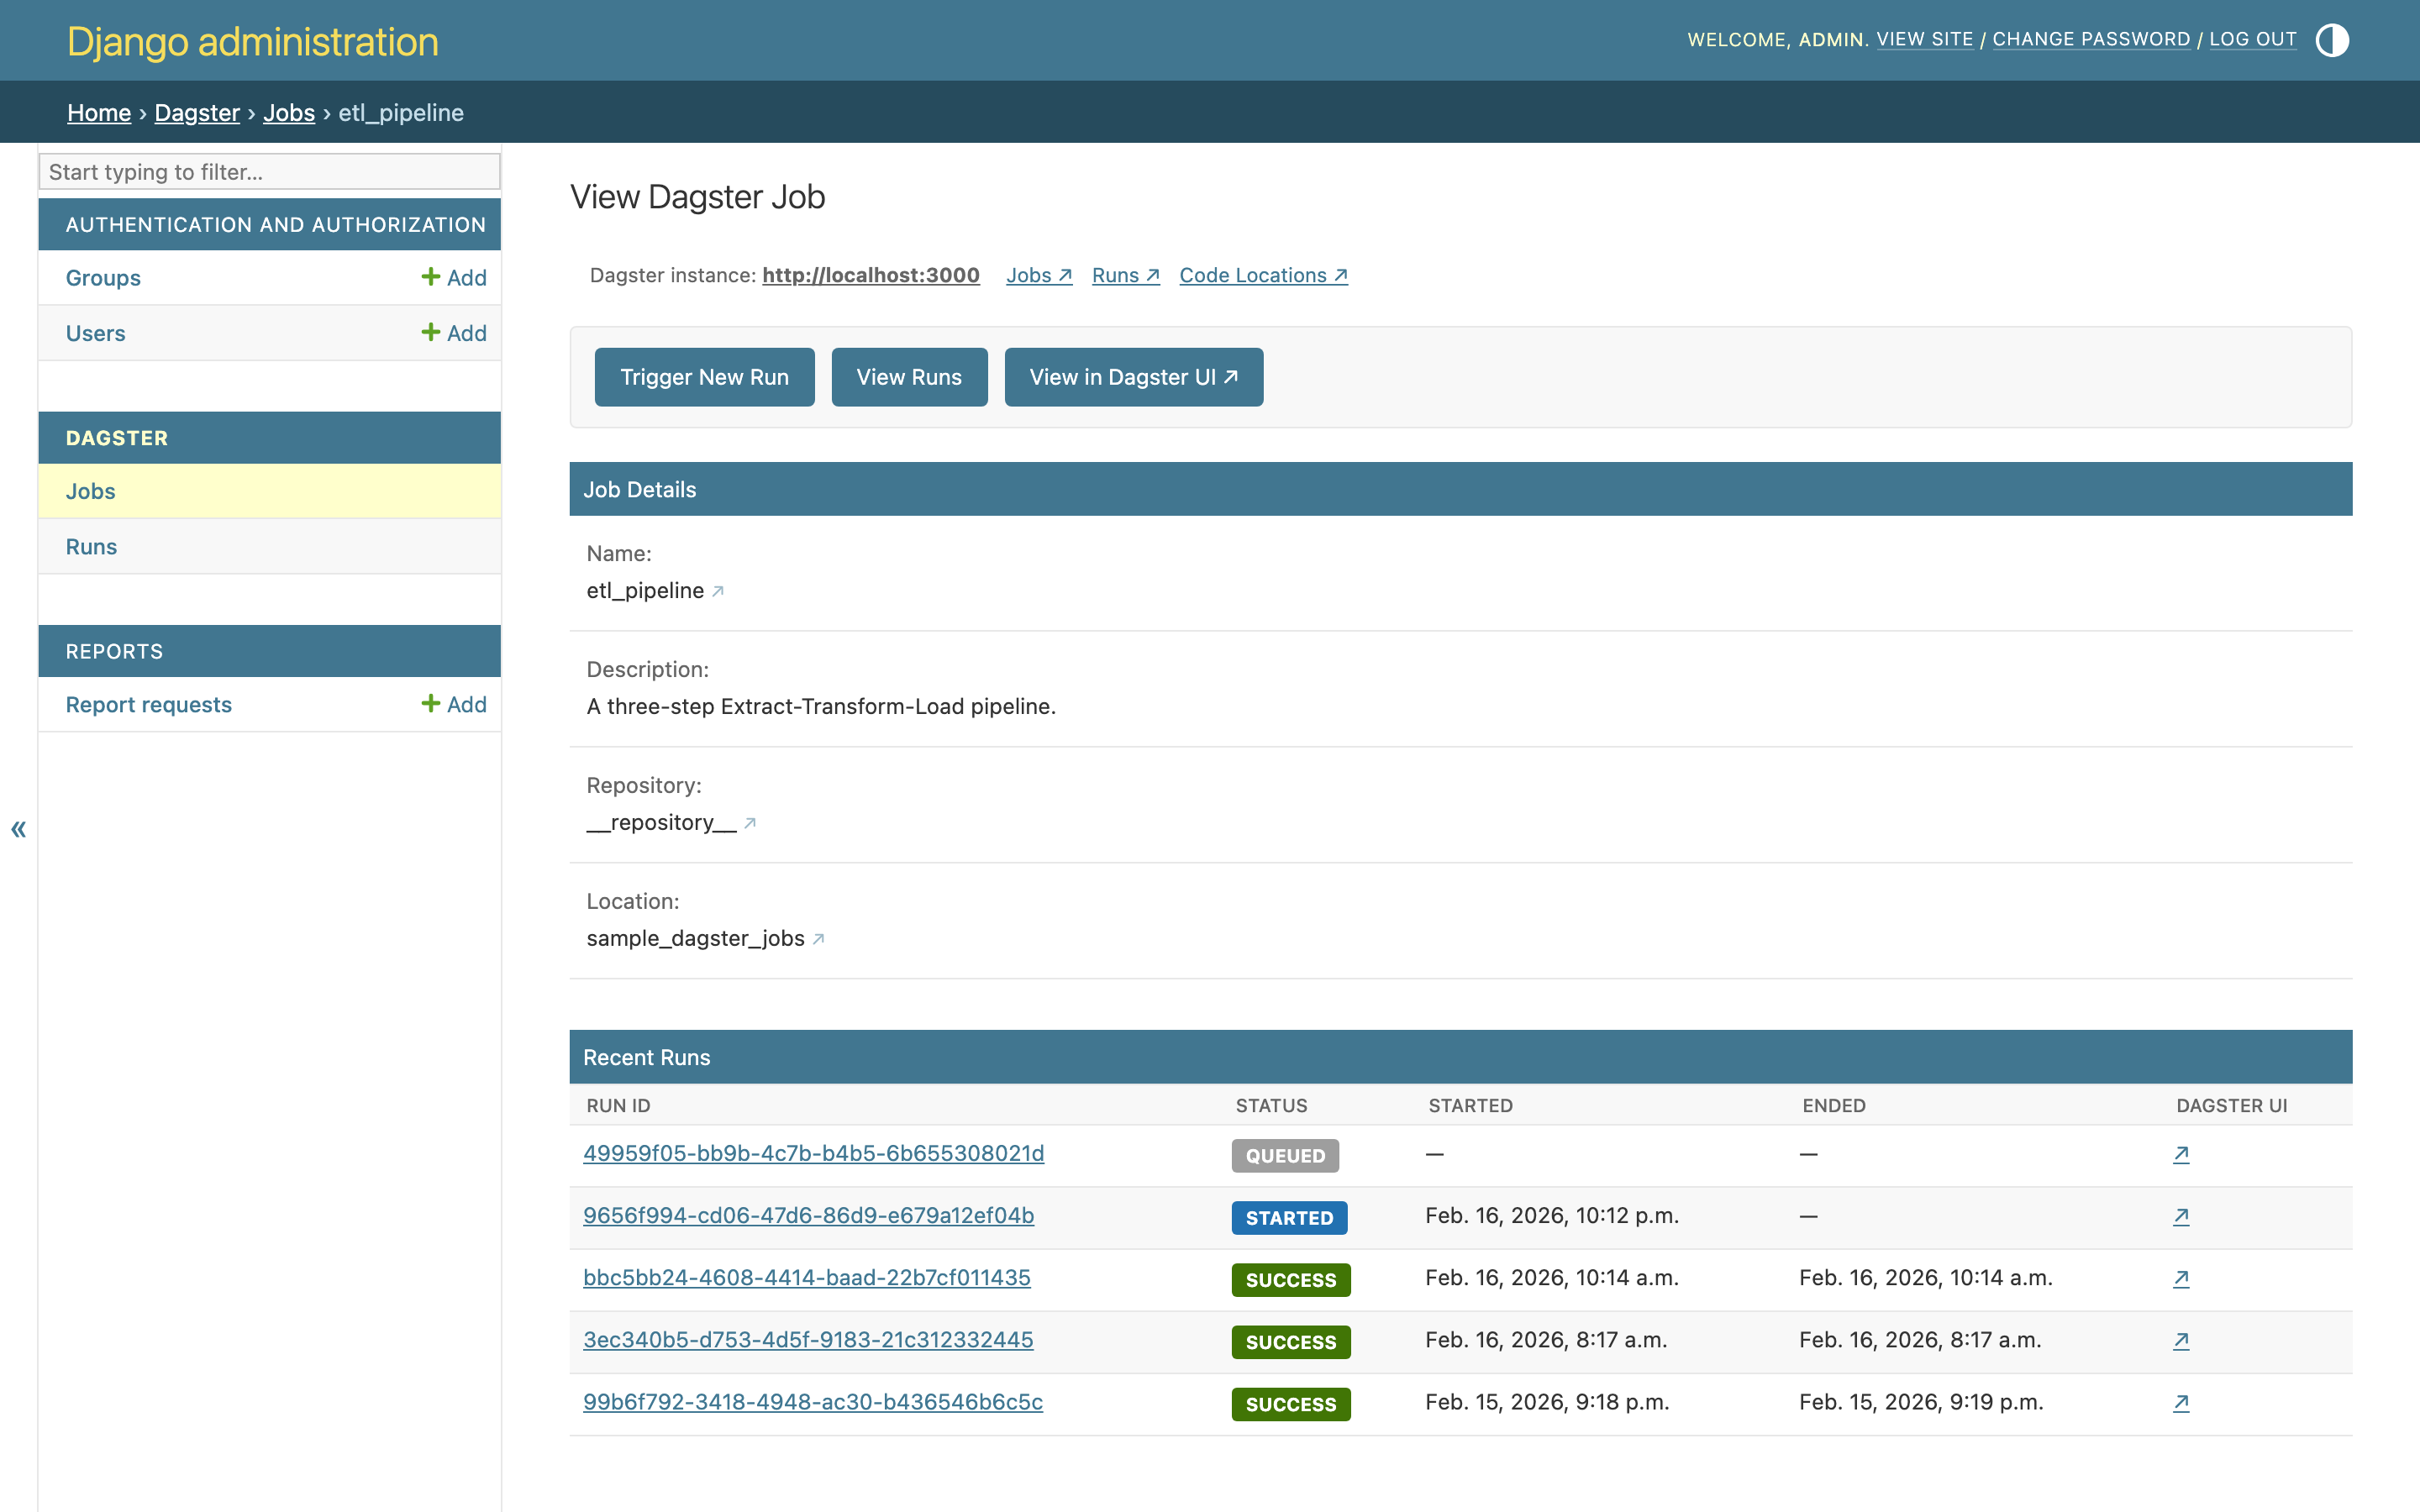Toggle the light/dark theme icon
Viewport: 2420px width, 1512px height.
(2332, 40)
